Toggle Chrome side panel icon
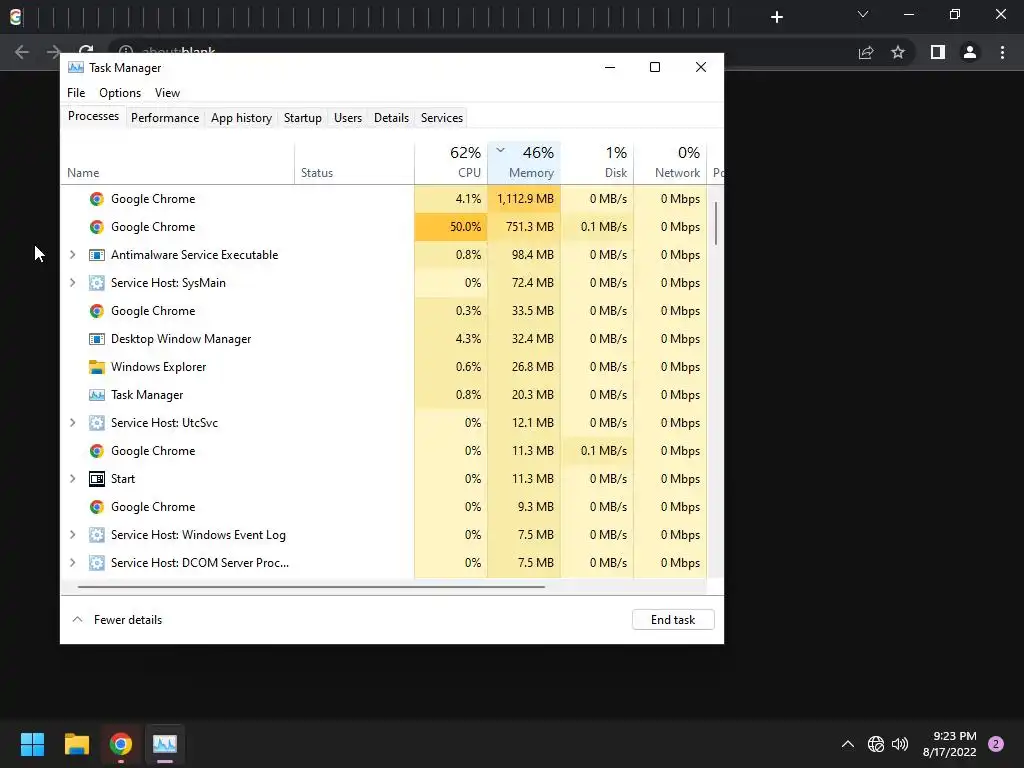The width and height of the screenshot is (1024, 768). click(938, 52)
